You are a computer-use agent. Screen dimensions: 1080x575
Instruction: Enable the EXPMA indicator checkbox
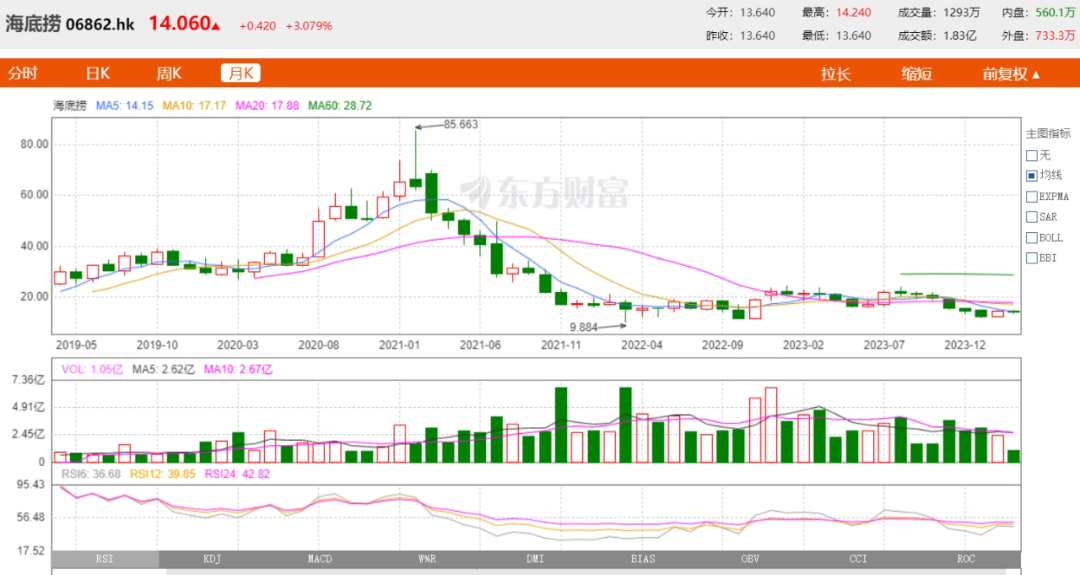pyautogui.click(x=1031, y=197)
